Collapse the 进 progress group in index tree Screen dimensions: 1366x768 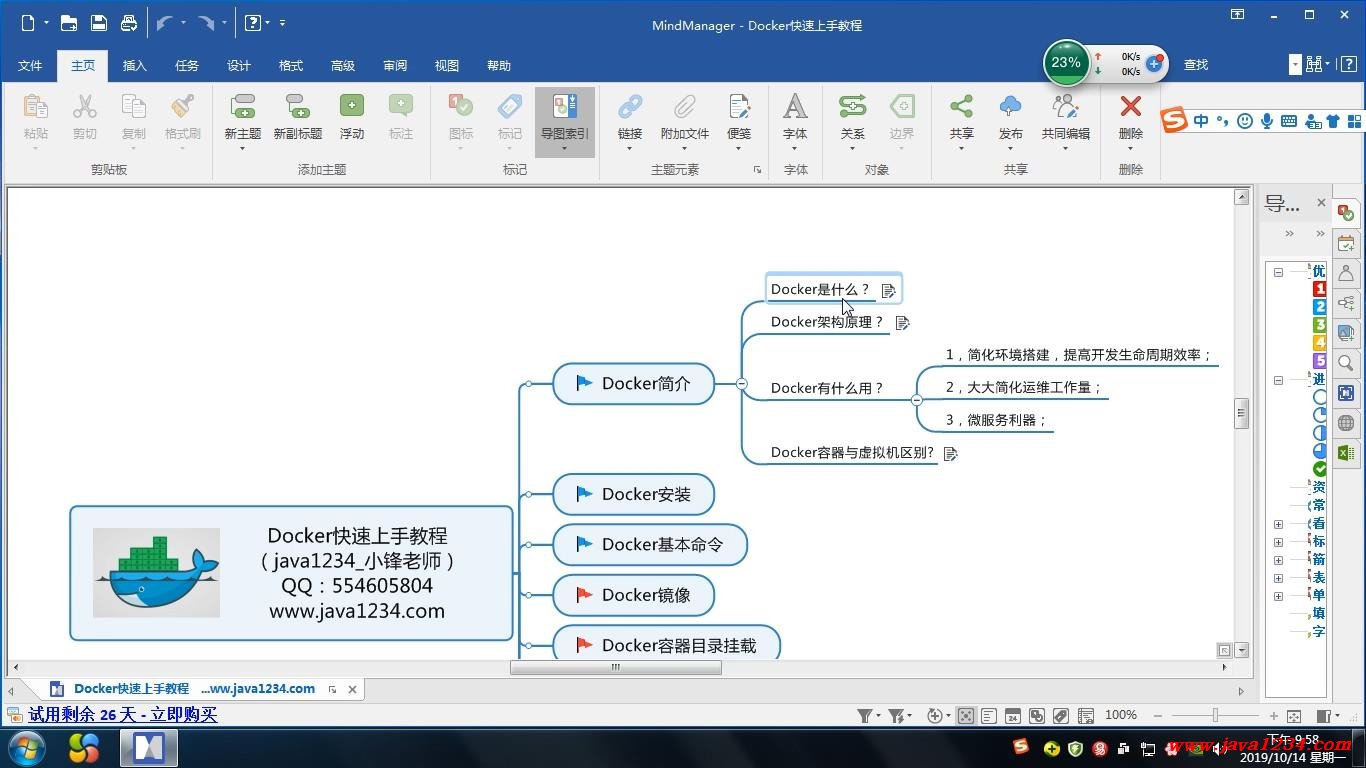coord(1278,380)
